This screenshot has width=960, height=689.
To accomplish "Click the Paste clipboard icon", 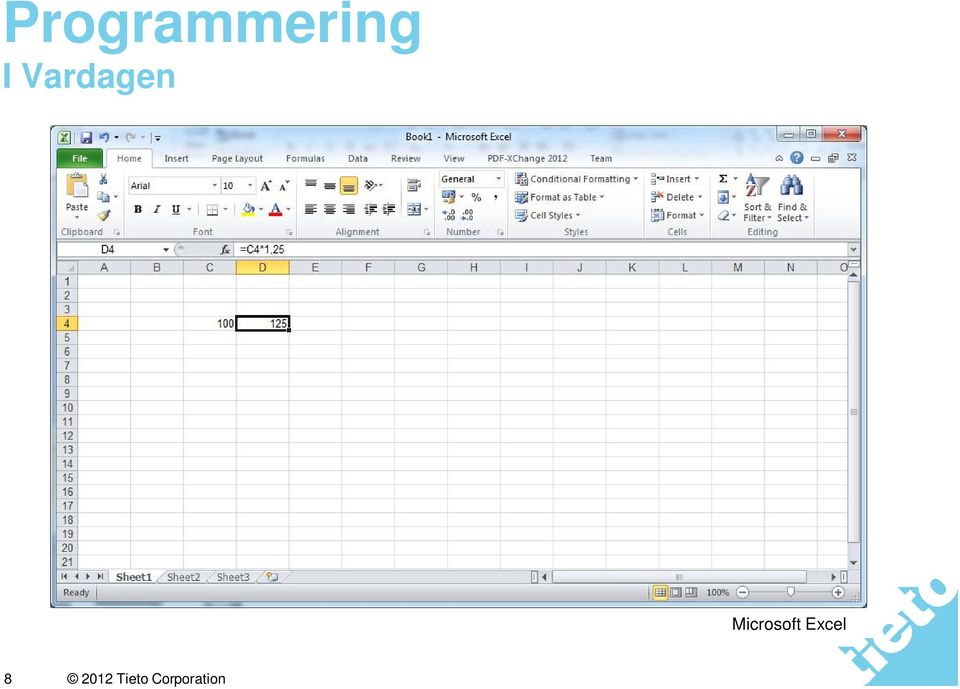I will 77,186.
